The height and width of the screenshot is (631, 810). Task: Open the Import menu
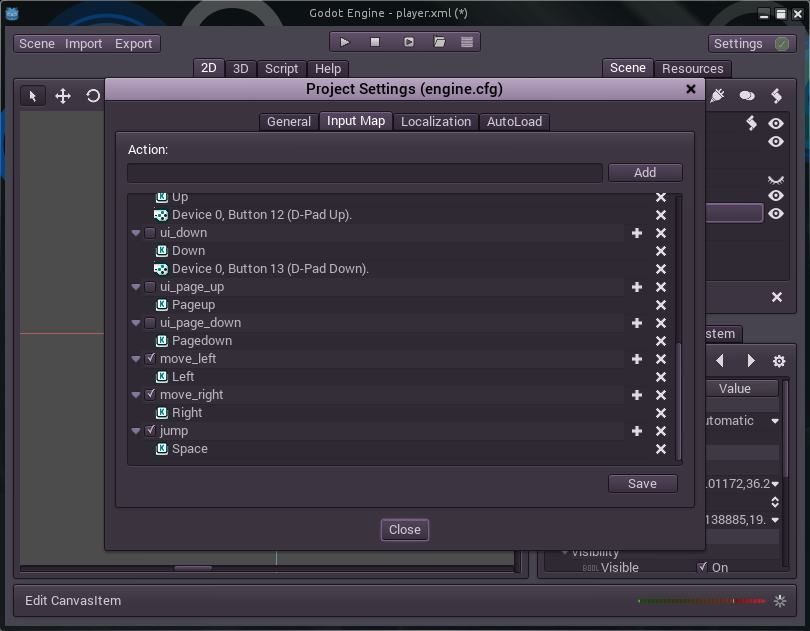pyautogui.click(x=83, y=44)
